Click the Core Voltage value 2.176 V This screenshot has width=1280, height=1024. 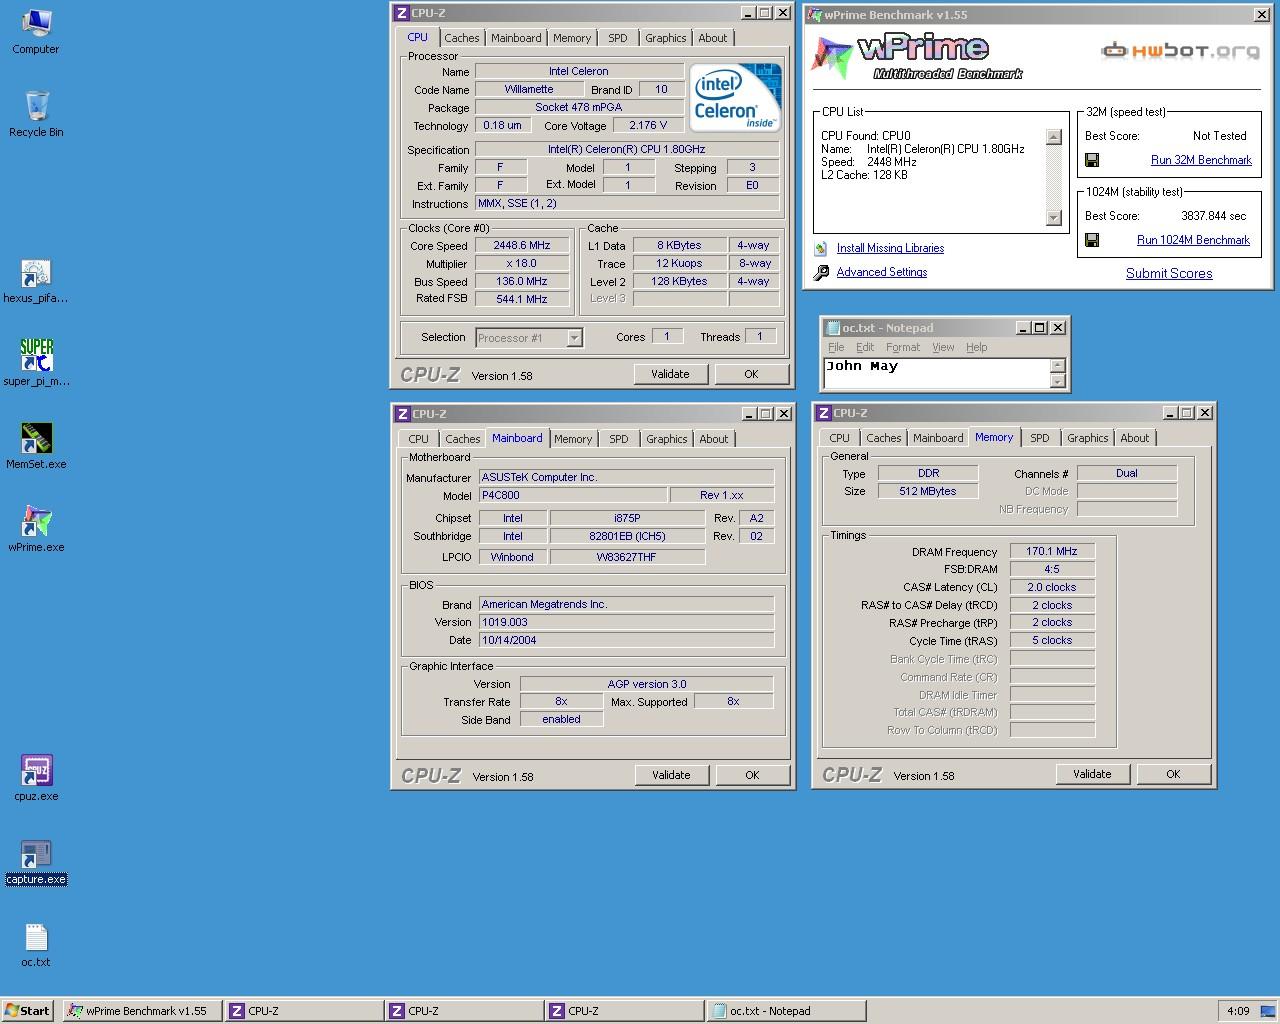649,125
